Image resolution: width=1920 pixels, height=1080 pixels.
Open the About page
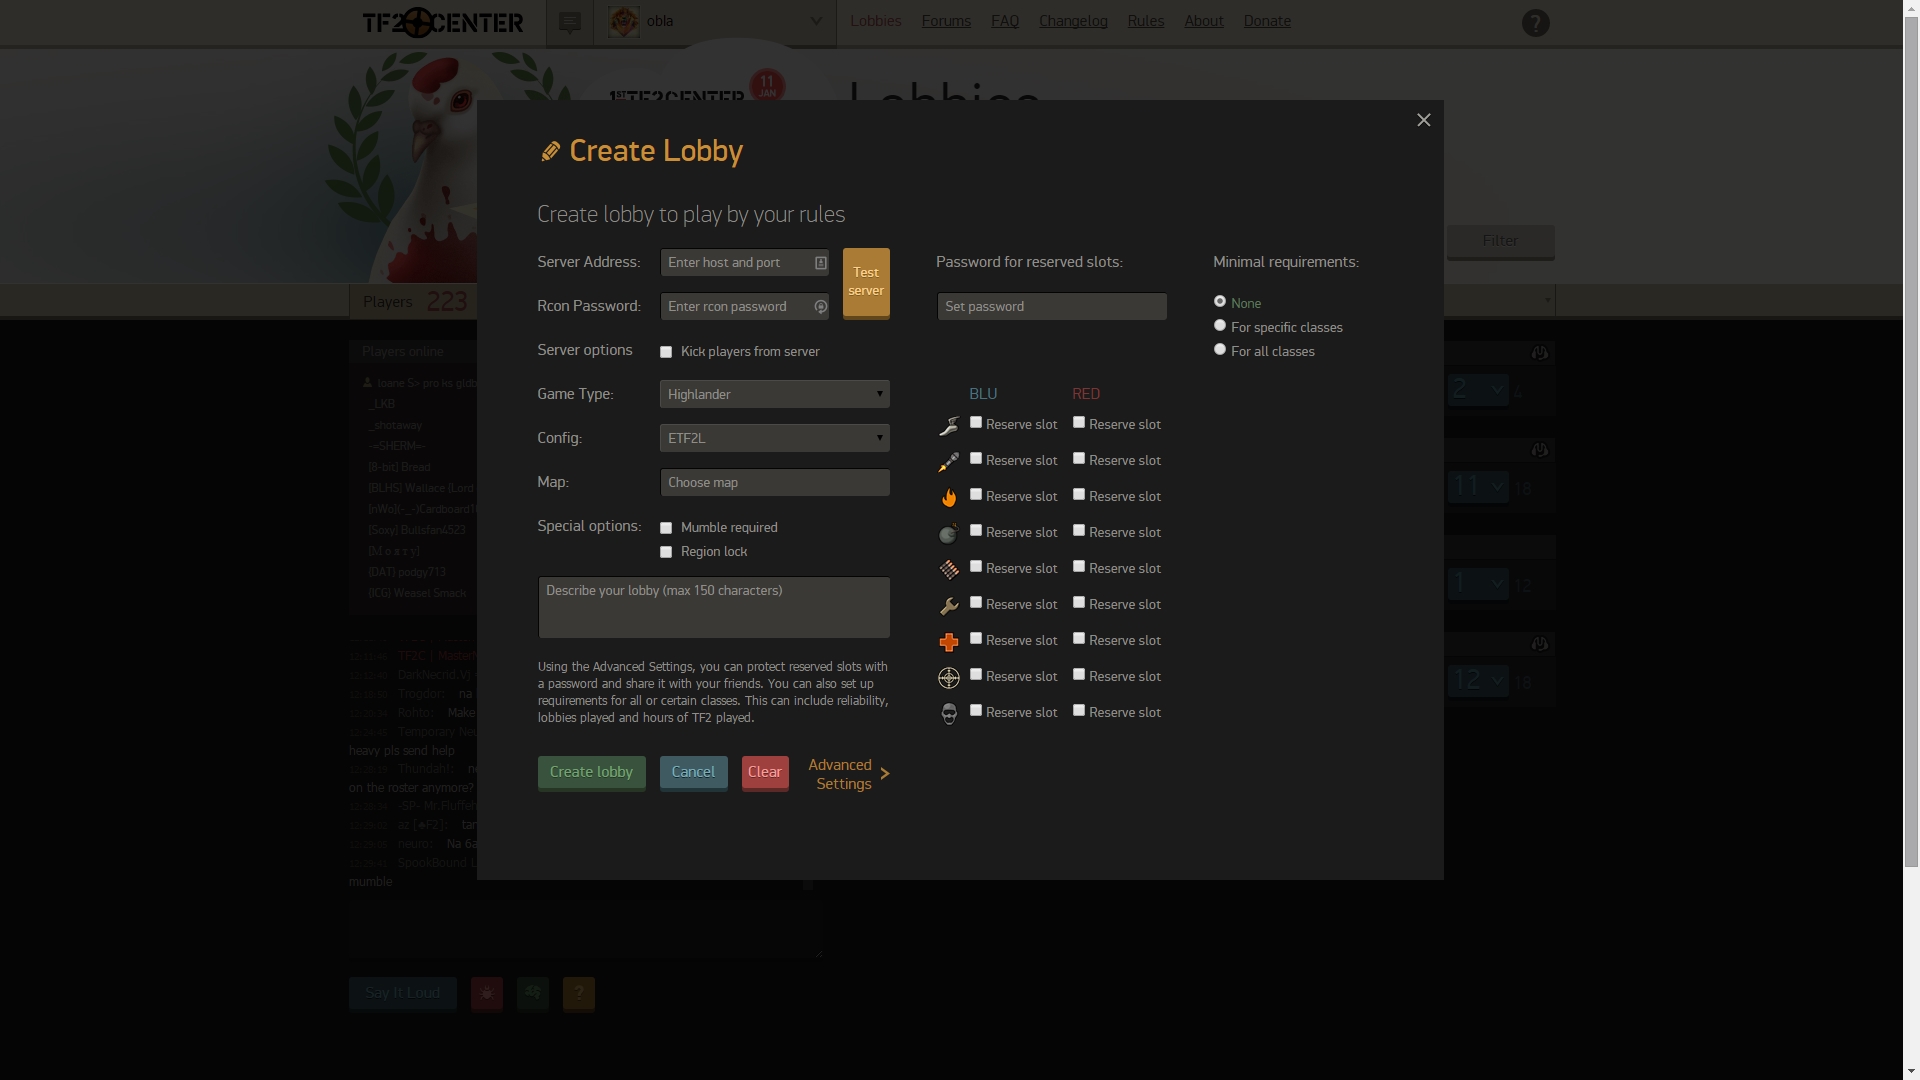(1204, 21)
